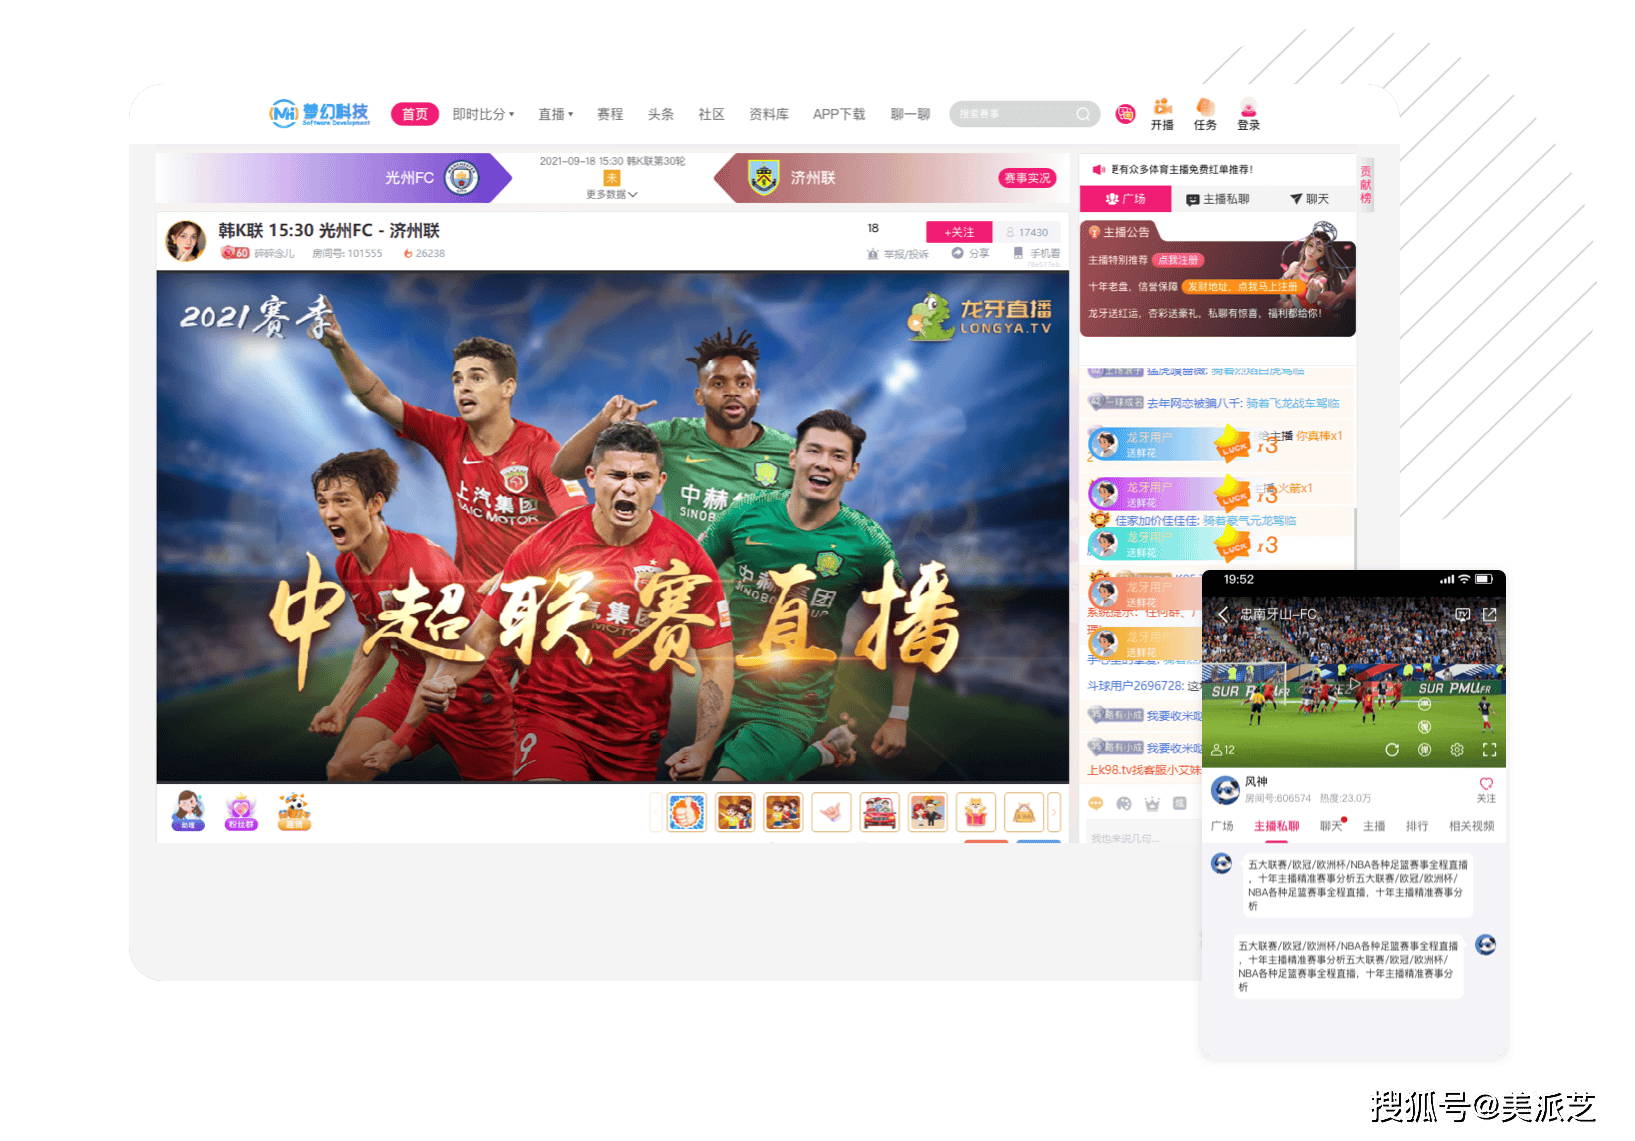Screen dimensions: 1635x1141
Task: Select the 资料库 menu item
Action: click(x=766, y=114)
